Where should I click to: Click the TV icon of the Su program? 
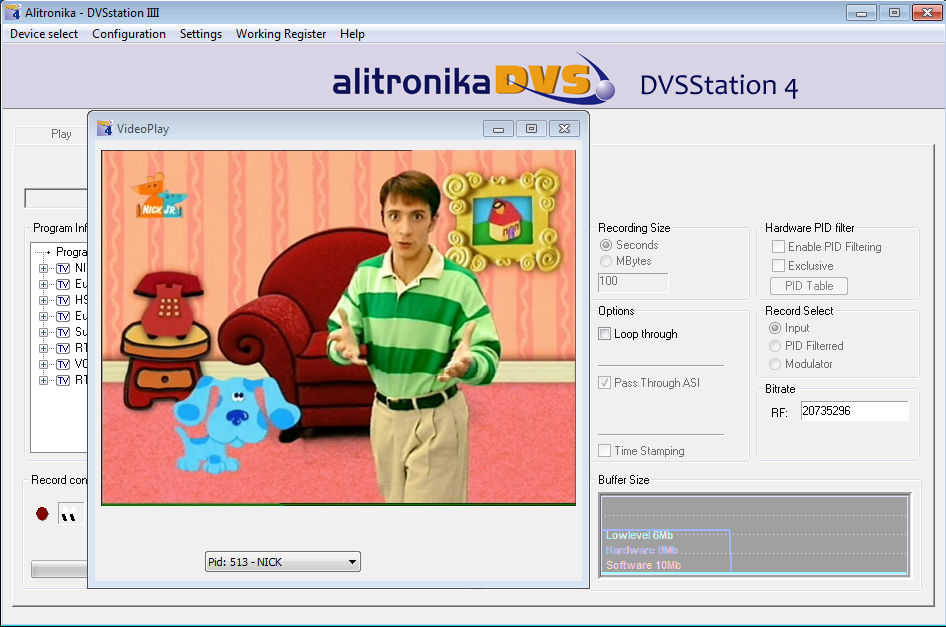62,332
